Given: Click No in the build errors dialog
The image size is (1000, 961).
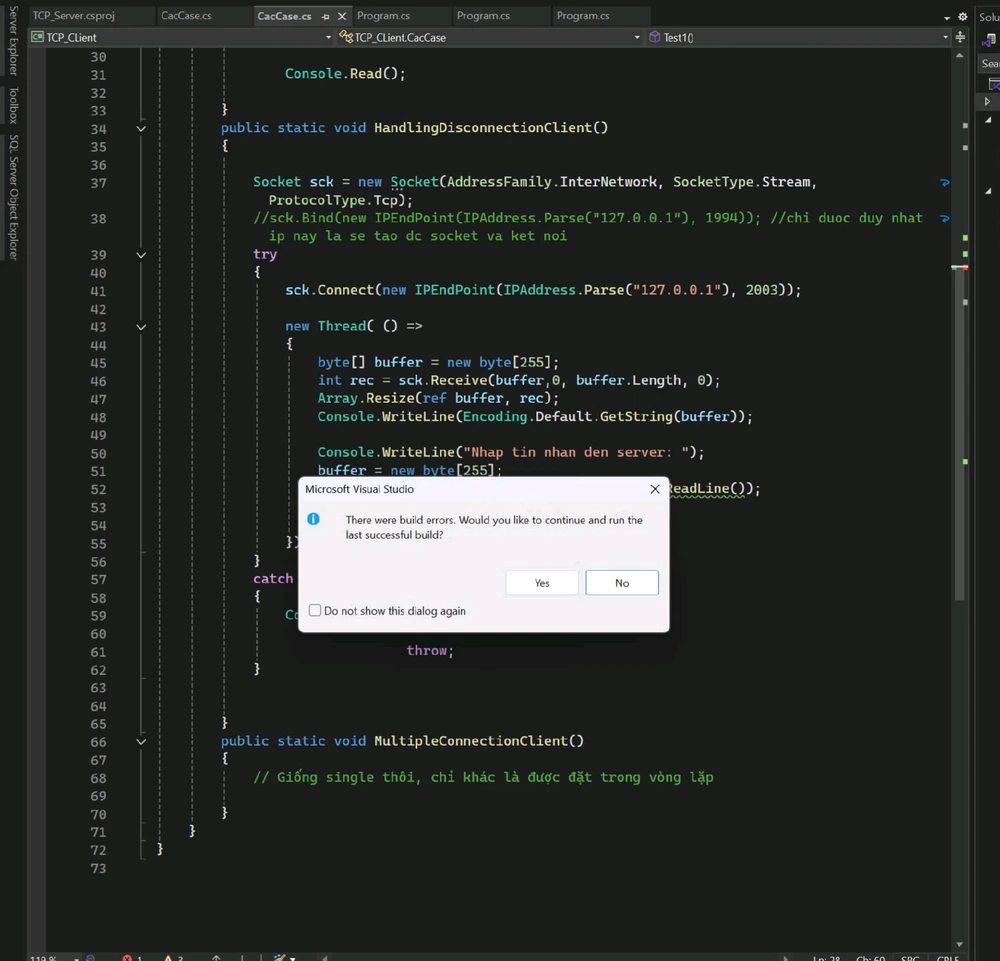Looking at the screenshot, I should pos(621,583).
